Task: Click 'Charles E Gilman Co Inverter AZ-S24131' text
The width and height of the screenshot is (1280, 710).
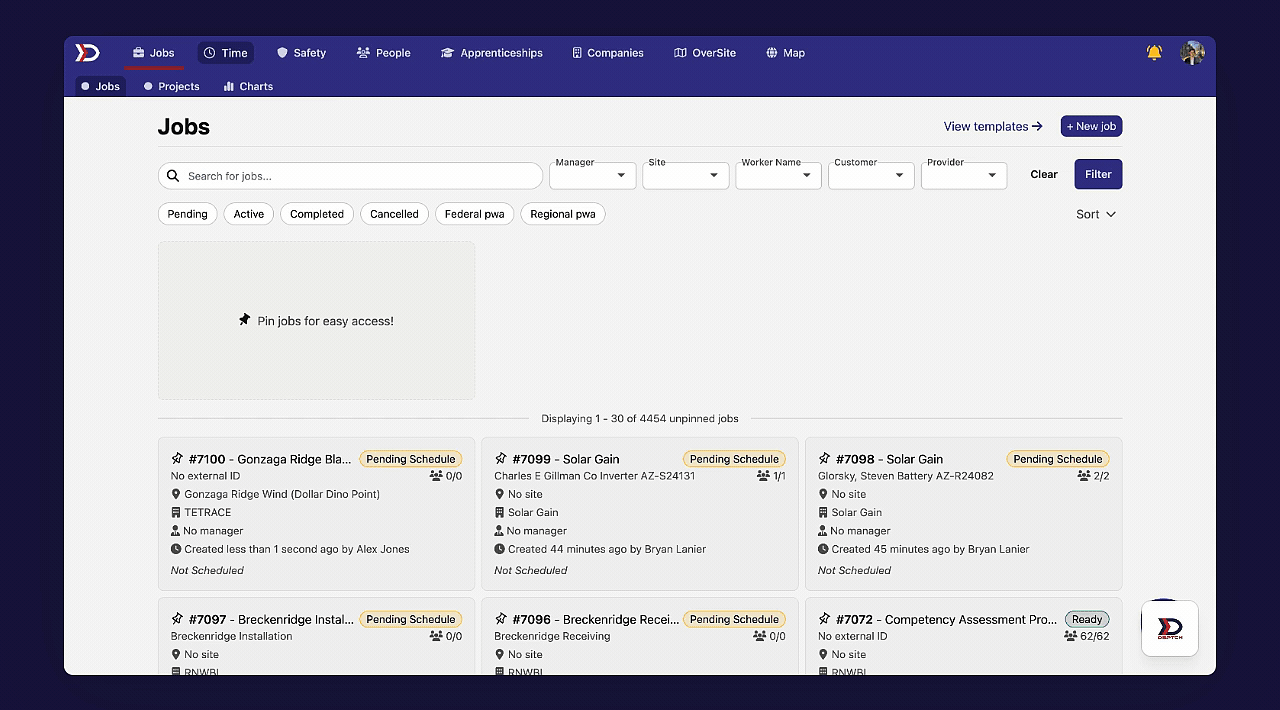Action: tap(594, 476)
